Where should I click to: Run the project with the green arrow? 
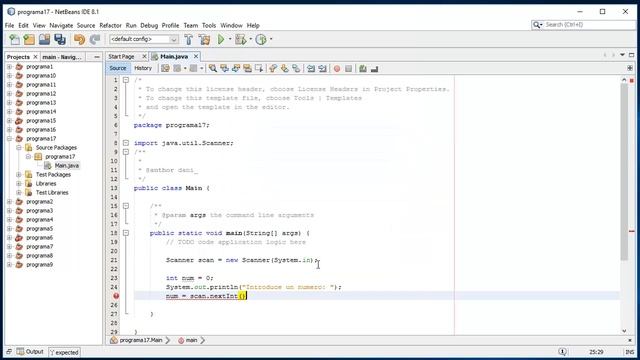[221, 39]
